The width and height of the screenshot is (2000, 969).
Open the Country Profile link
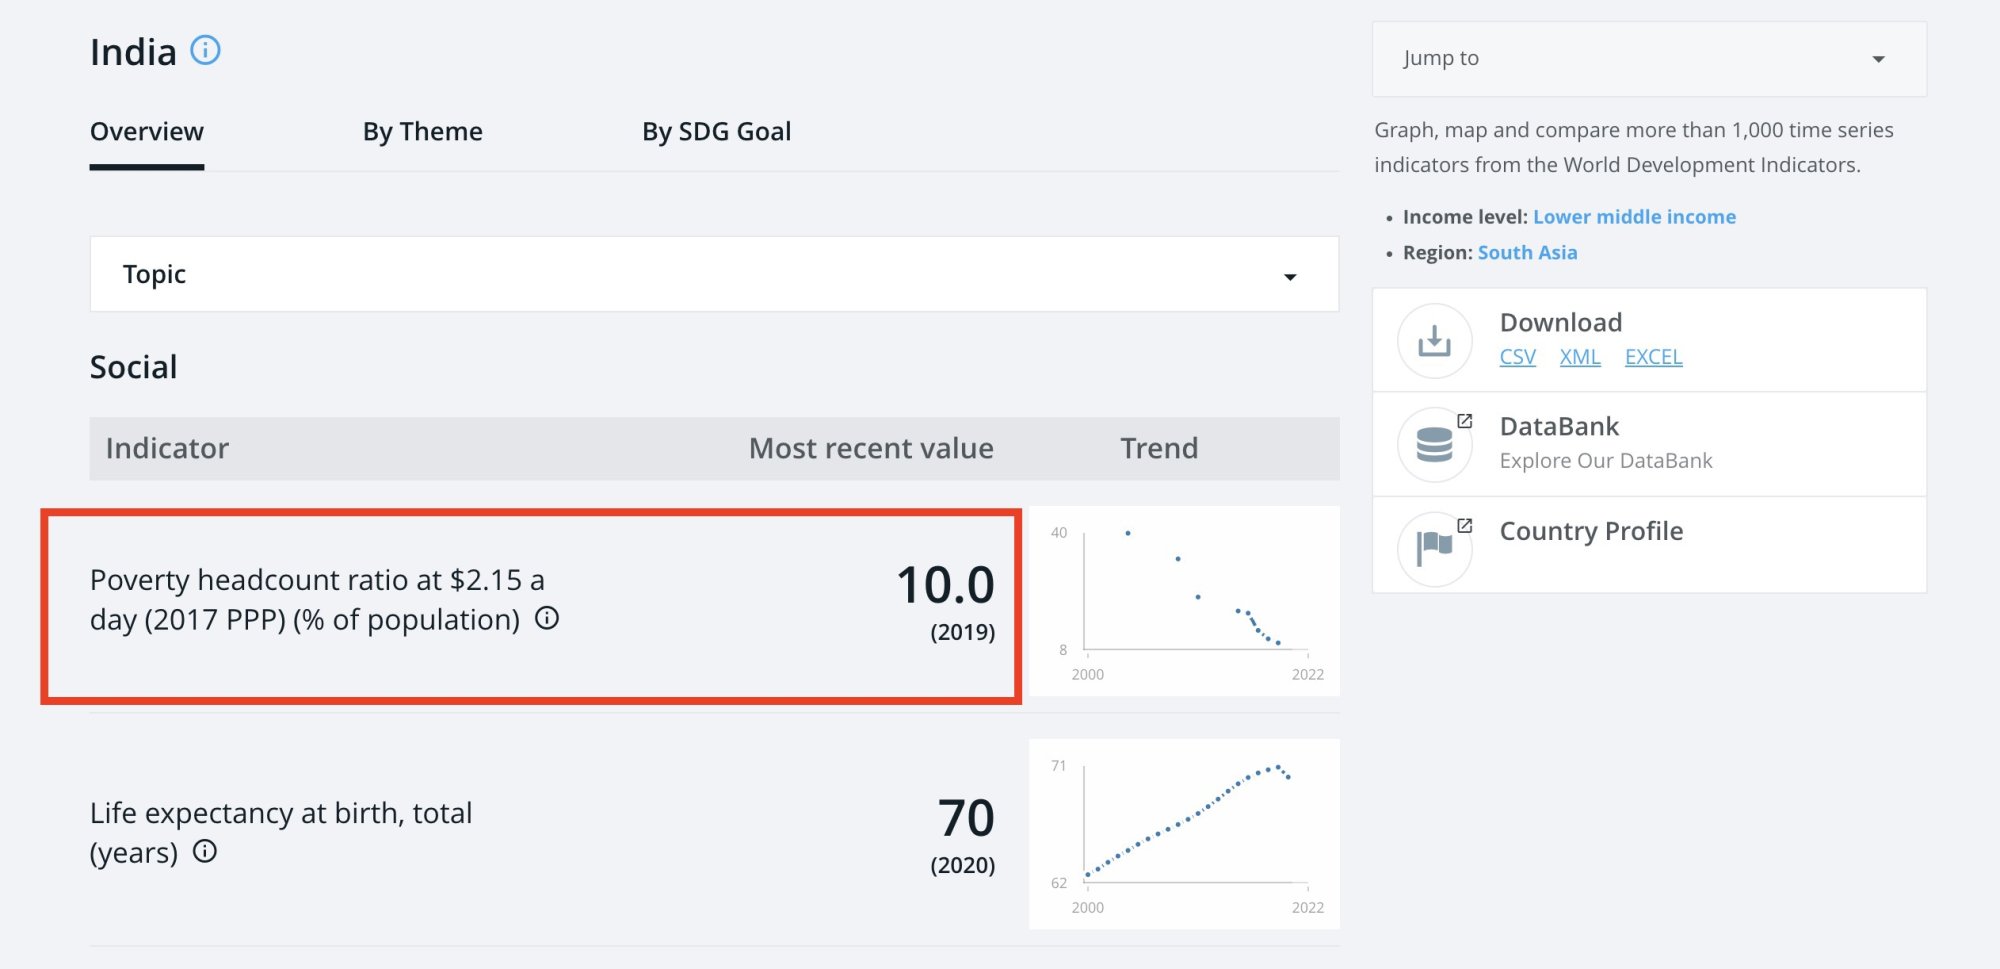tap(1591, 531)
